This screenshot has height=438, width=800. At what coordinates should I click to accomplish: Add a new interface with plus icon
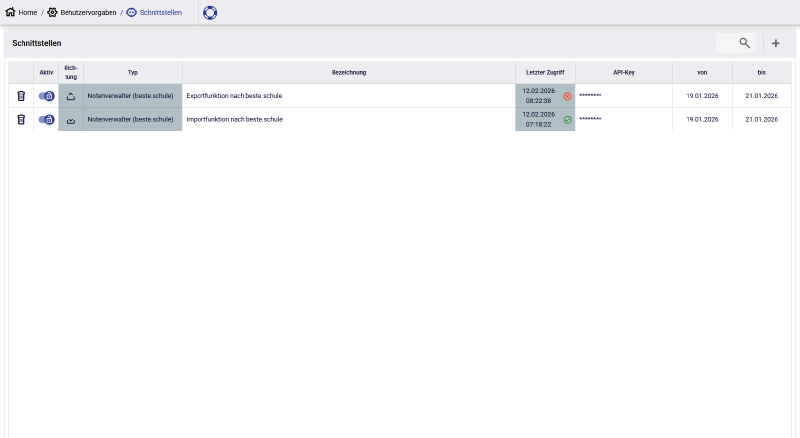(775, 43)
